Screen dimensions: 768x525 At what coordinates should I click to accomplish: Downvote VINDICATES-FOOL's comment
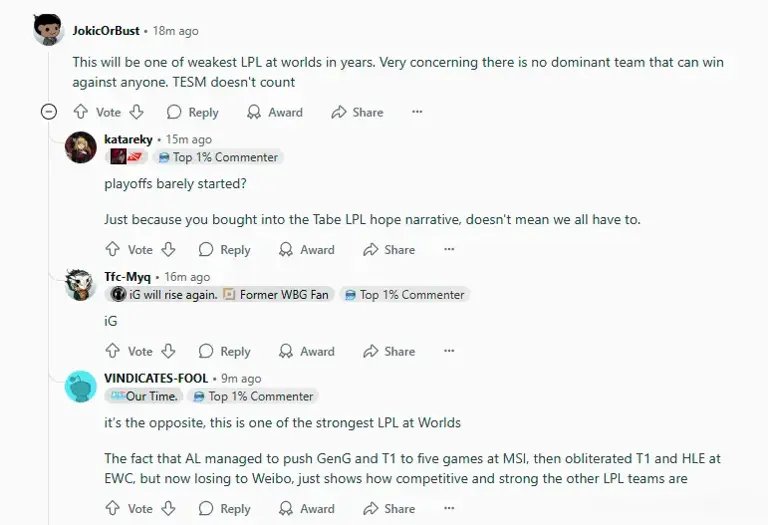click(x=169, y=508)
